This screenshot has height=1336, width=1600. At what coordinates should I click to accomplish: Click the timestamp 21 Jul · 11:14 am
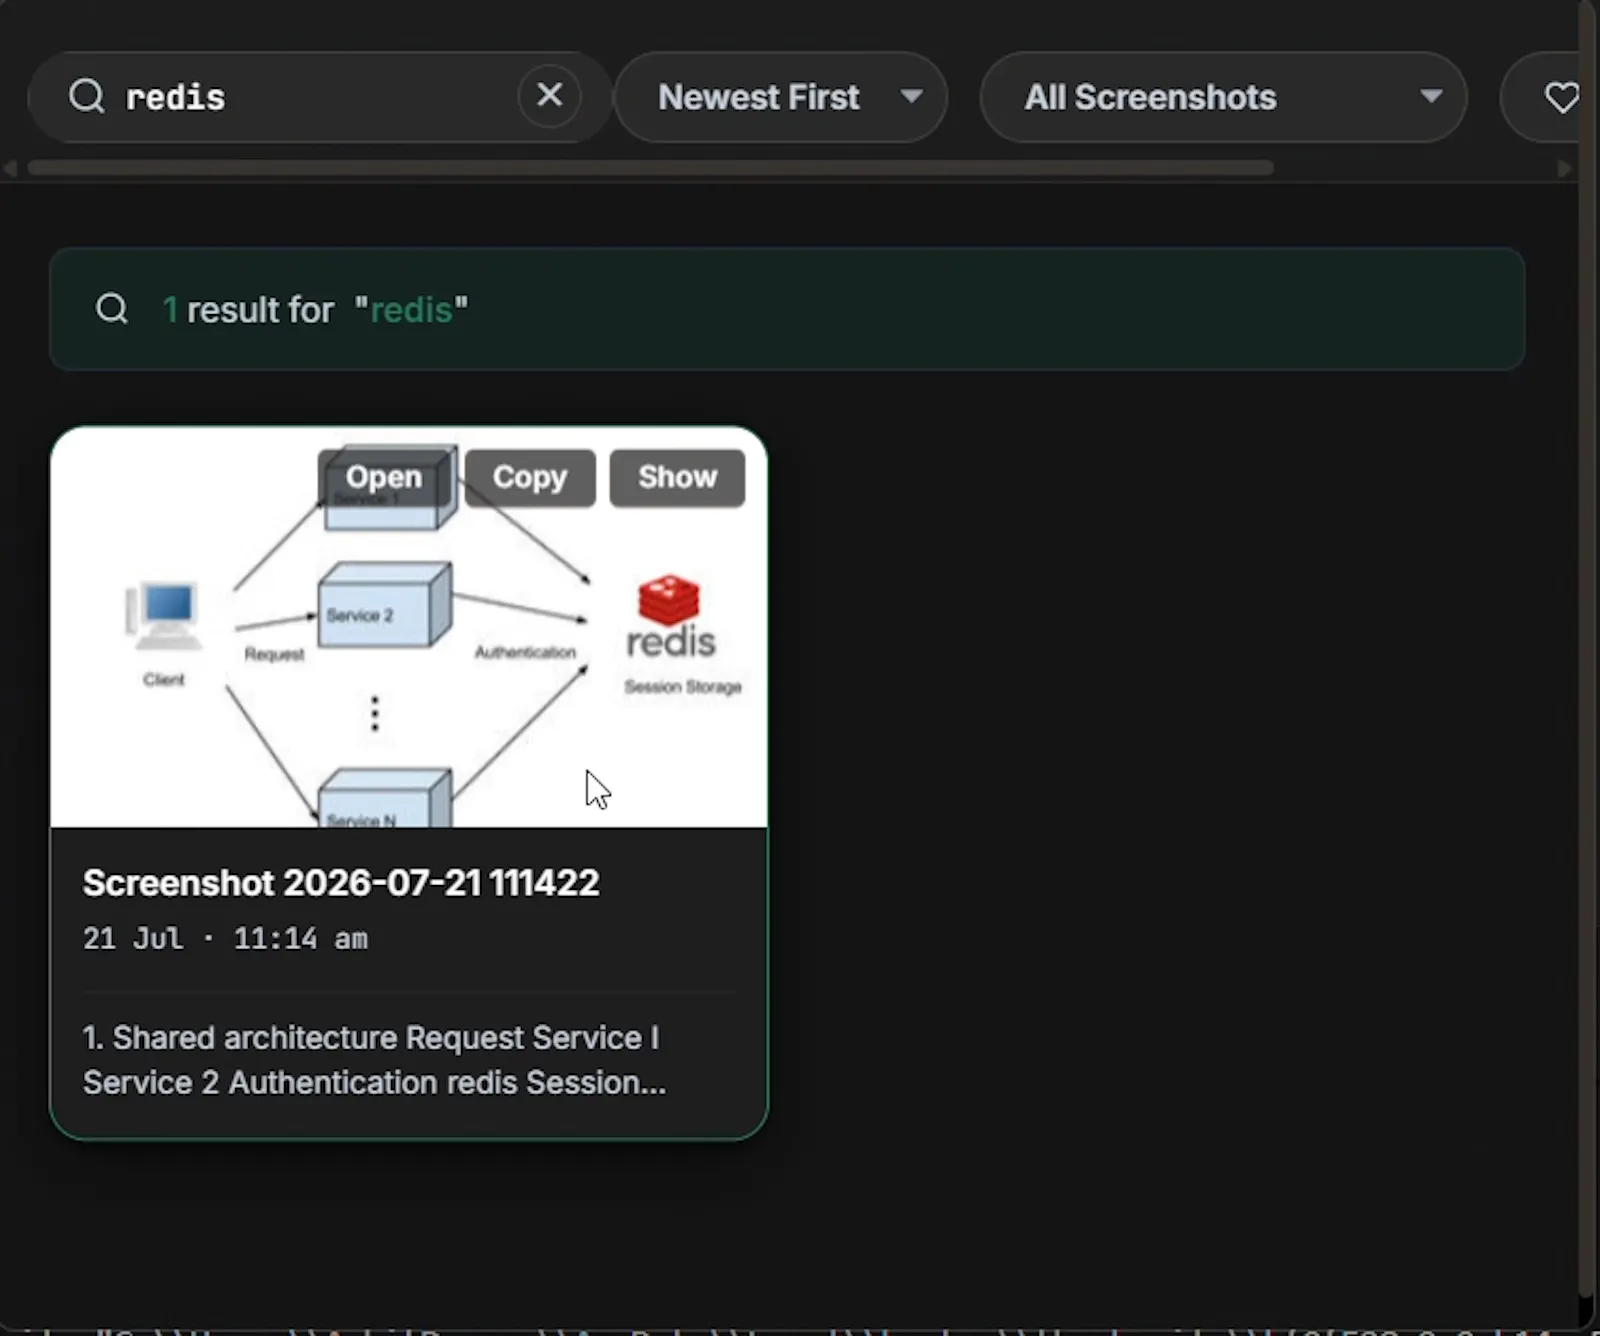pos(225,938)
